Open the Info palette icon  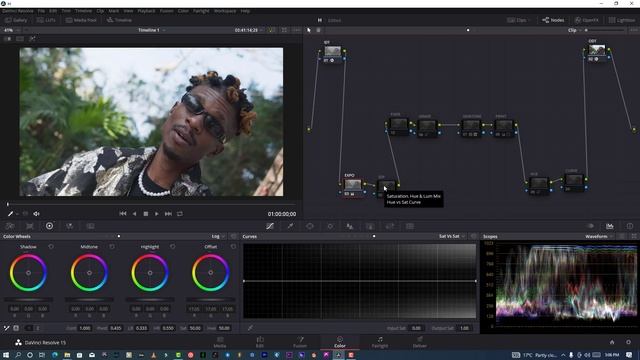click(x=630, y=226)
